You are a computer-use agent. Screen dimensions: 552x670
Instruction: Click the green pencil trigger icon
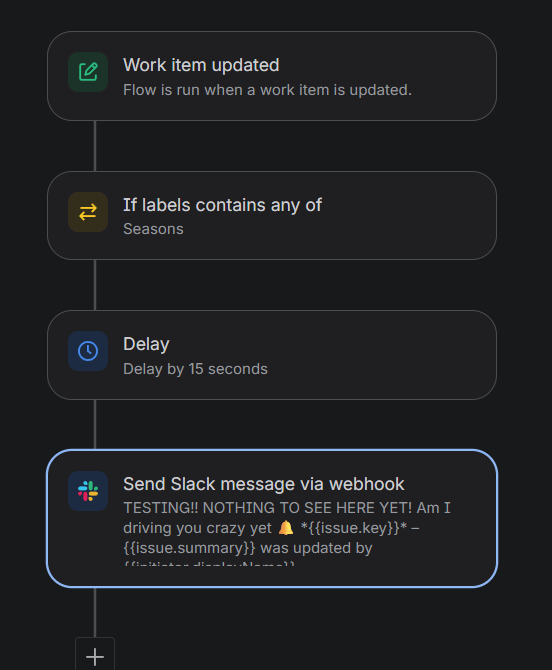click(x=88, y=72)
